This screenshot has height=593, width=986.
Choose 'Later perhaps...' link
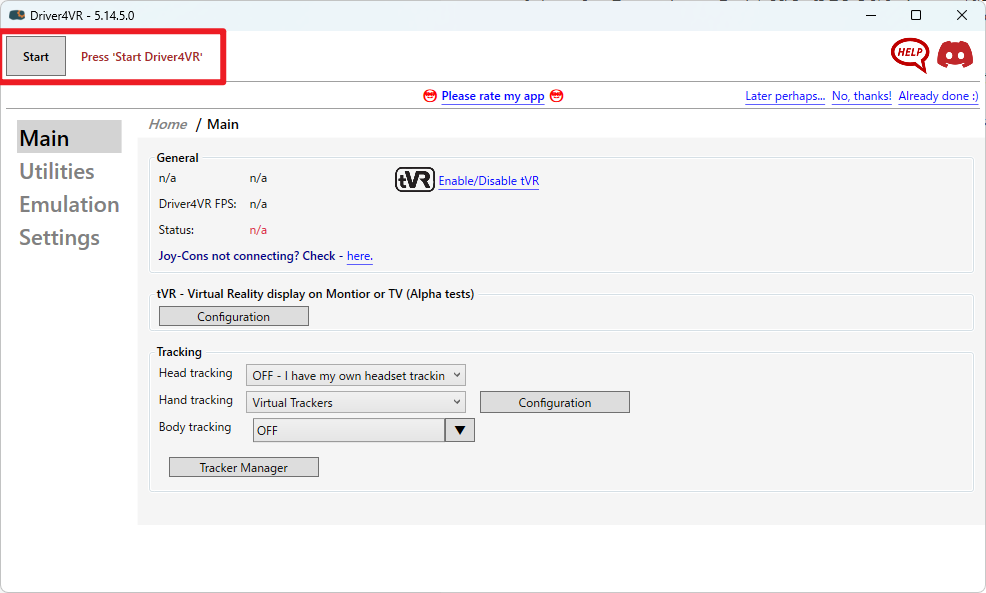pos(785,96)
